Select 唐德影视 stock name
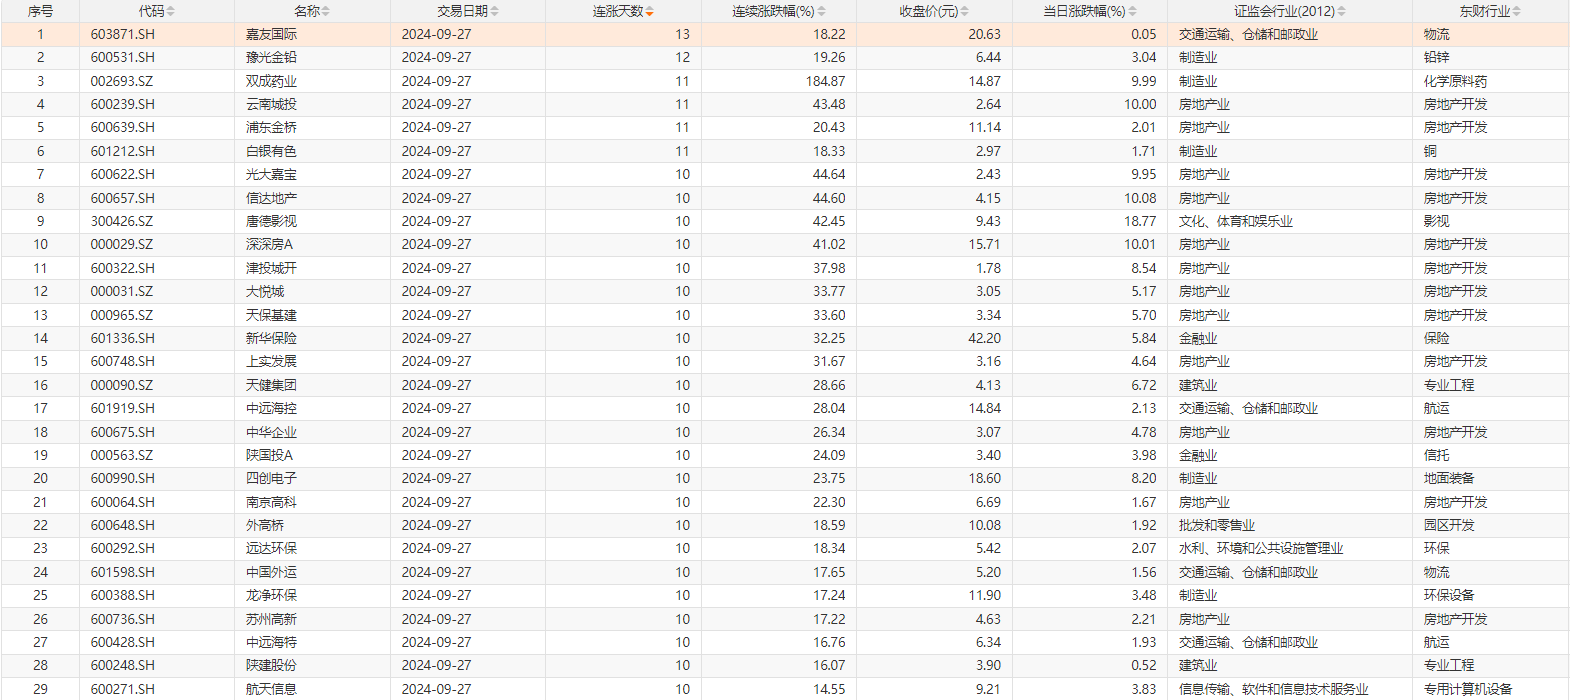Viewport: 1570px width, 700px height. [271, 221]
